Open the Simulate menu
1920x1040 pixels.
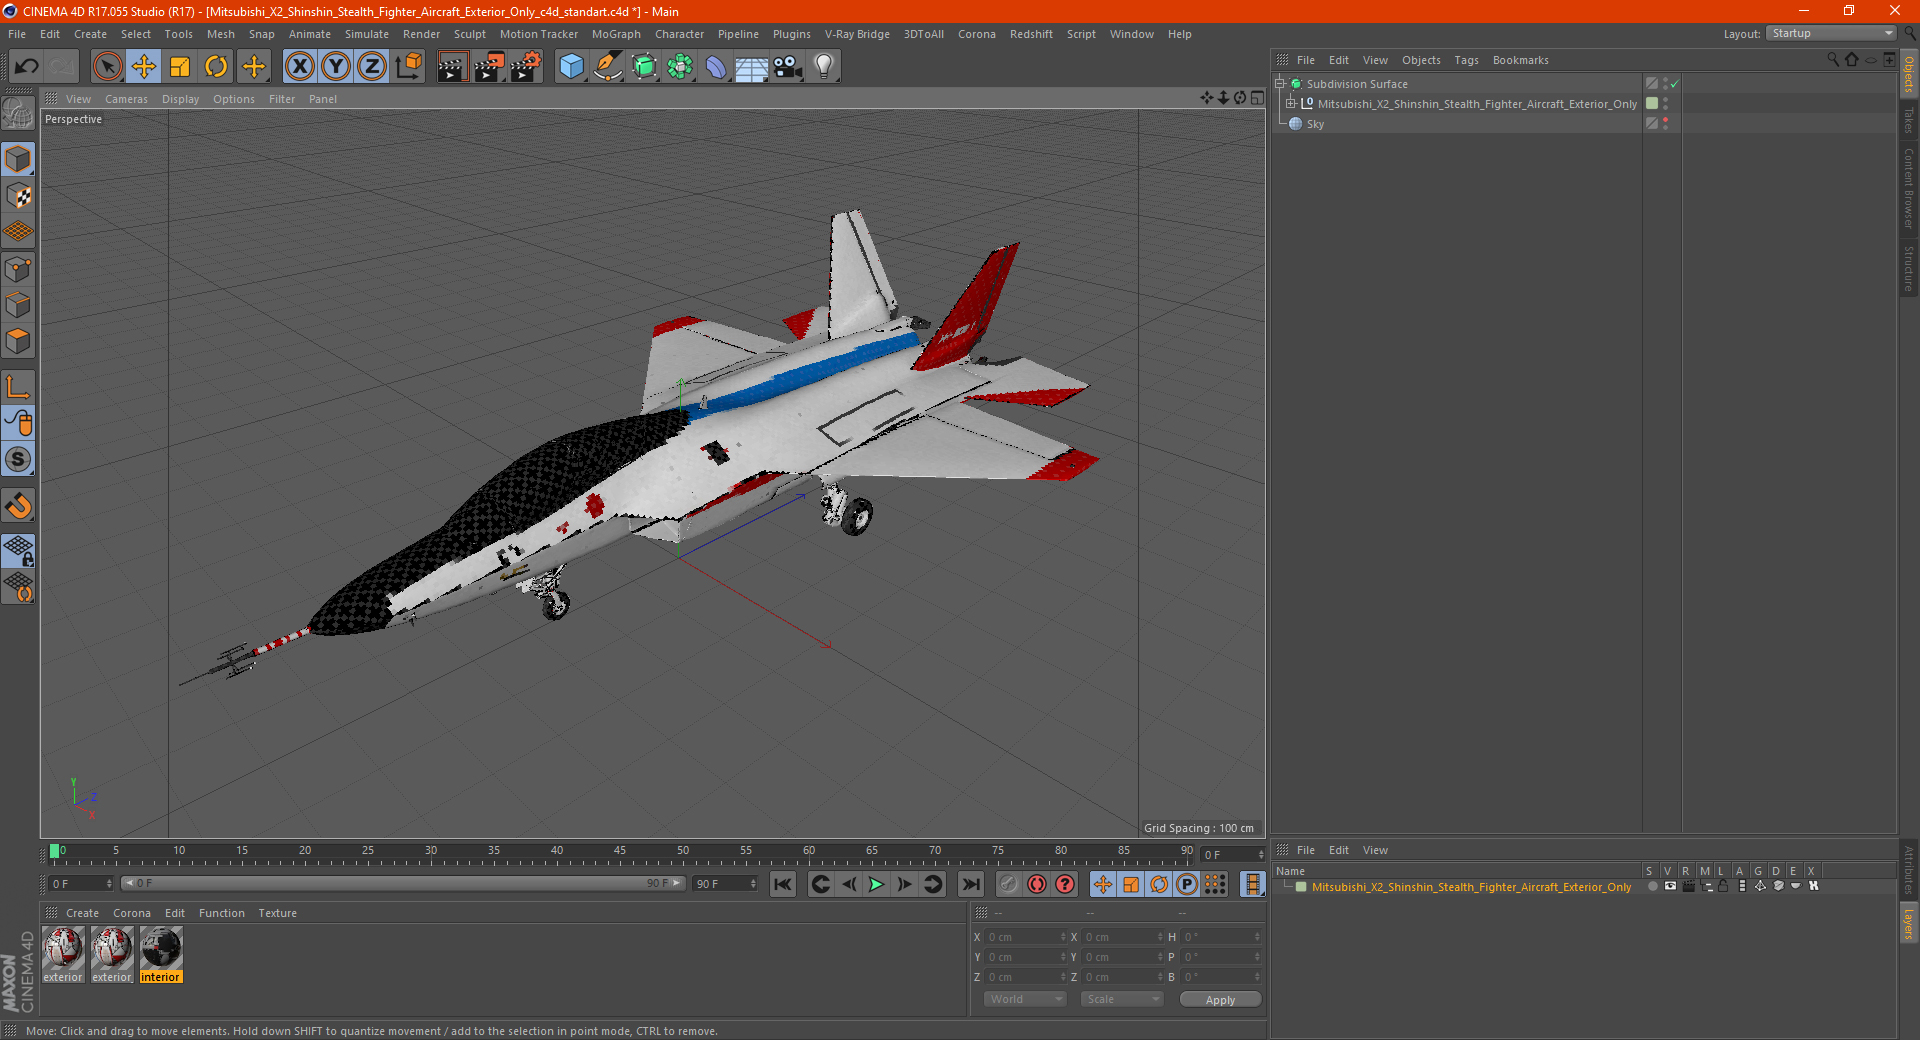pos(367,34)
